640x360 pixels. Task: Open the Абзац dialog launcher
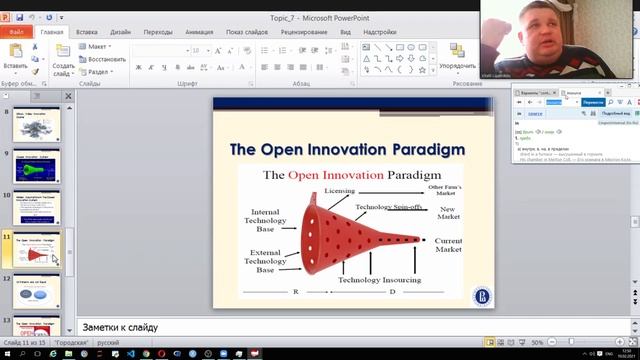353,84
